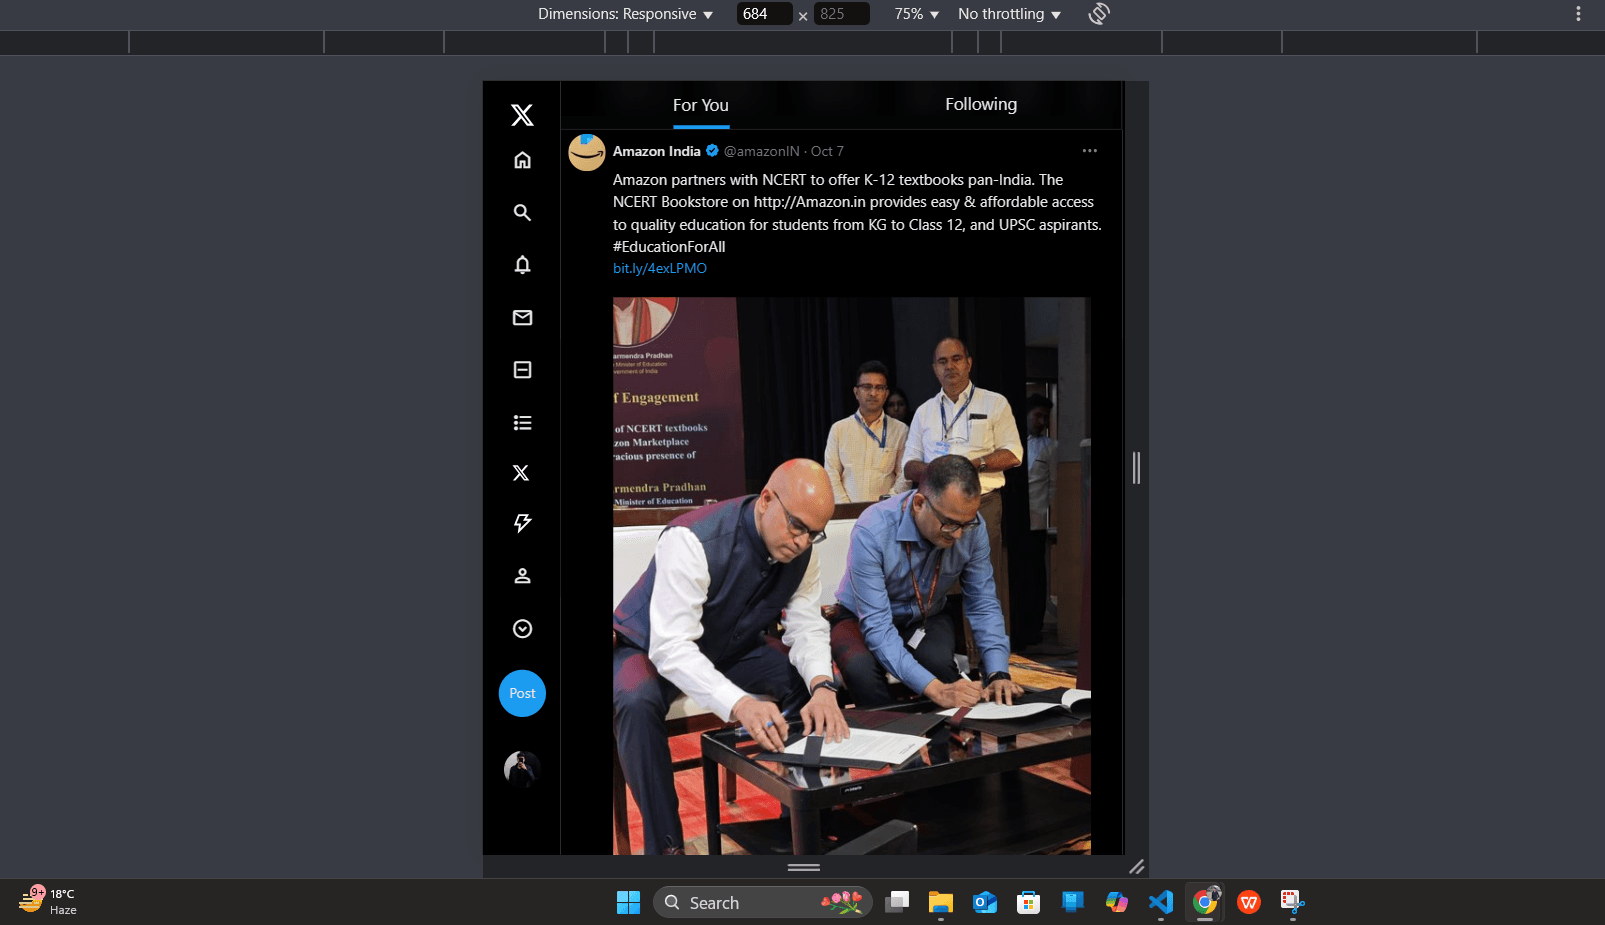
Task: Click the viewport width field showing 684
Action: pyautogui.click(x=763, y=14)
